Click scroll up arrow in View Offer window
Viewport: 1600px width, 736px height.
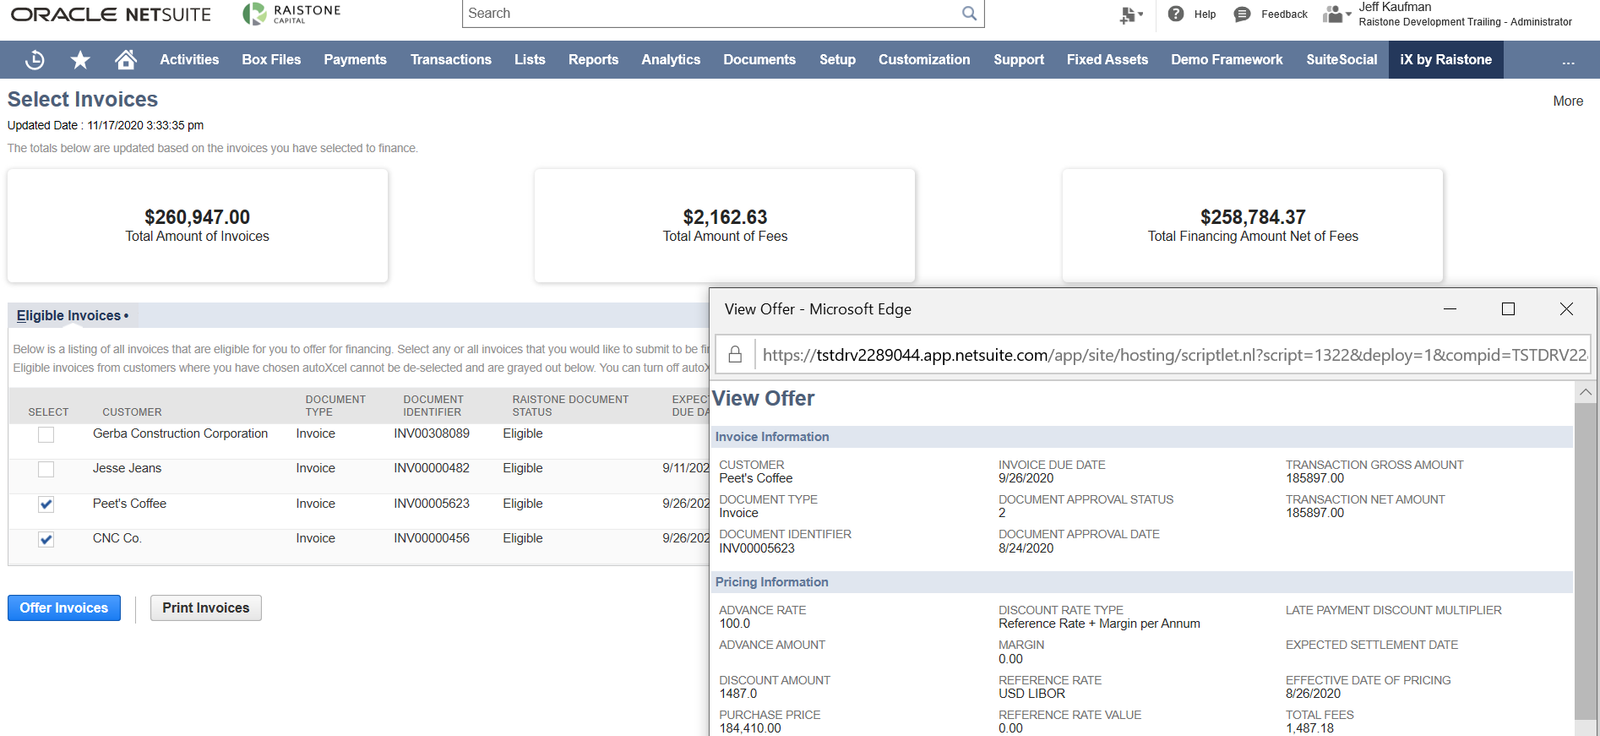click(x=1585, y=392)
